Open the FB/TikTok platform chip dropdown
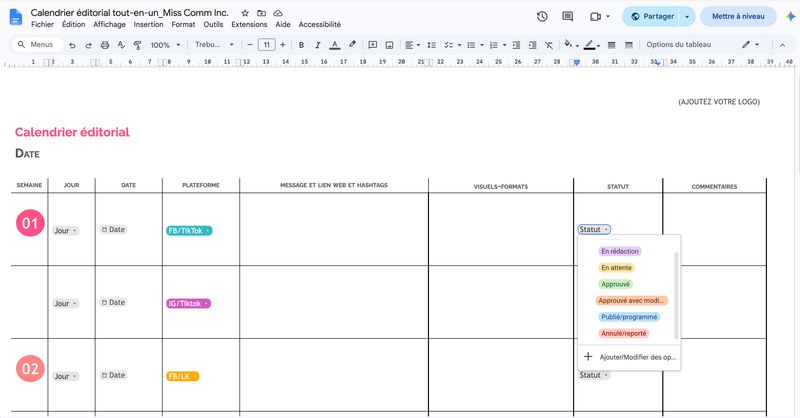The width and height of the screenshot is (800, 418). (x=189, y=231)
